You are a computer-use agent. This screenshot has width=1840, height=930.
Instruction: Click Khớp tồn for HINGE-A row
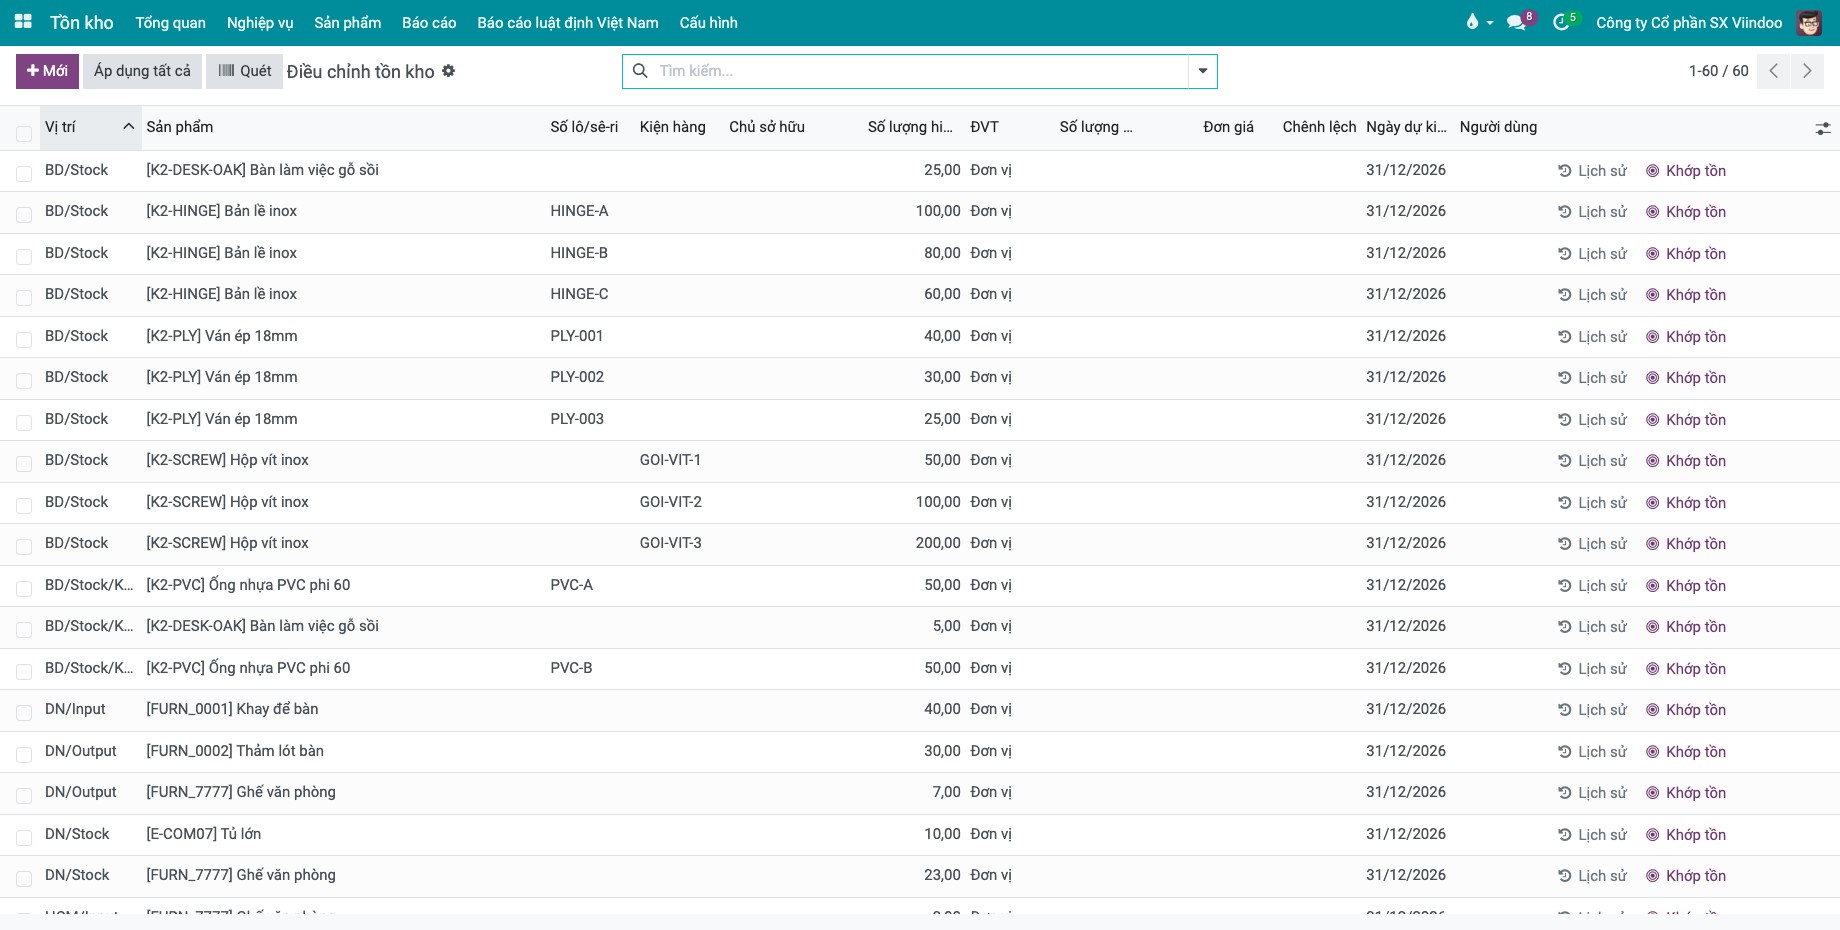(x=1686, y=212)
